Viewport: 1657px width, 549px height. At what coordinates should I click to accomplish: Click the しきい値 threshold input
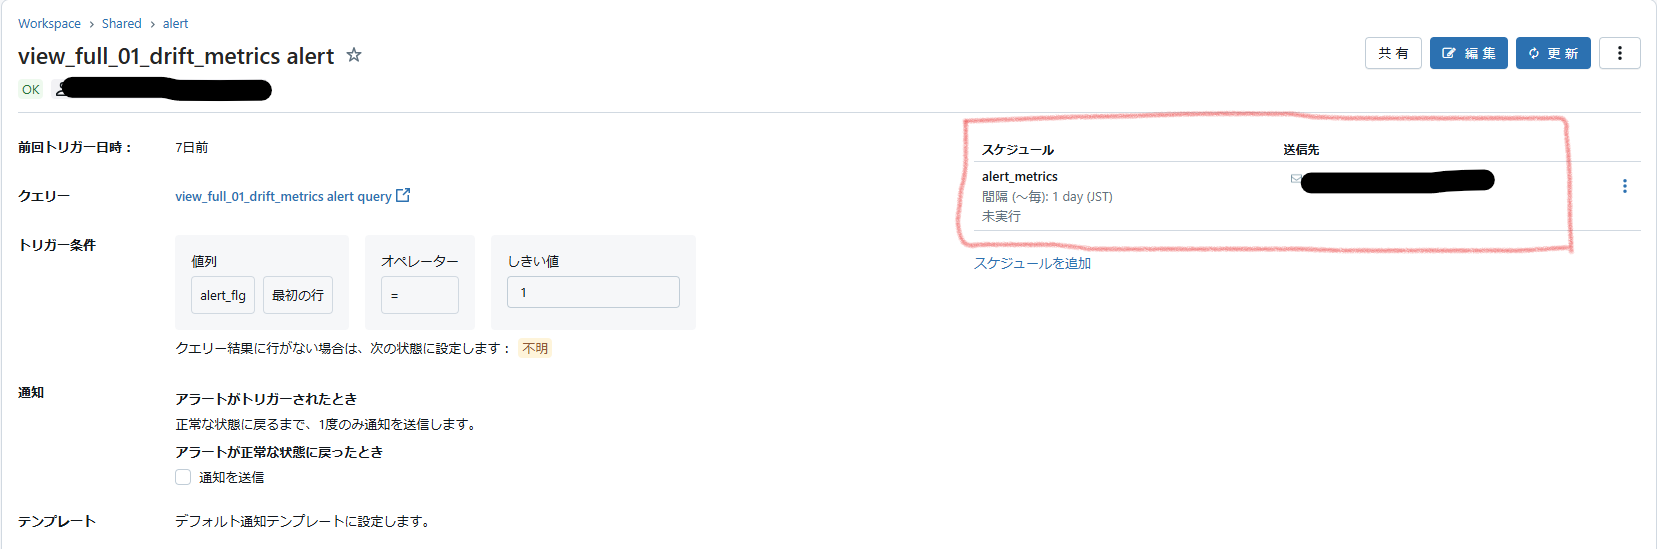(x=593, y=292)
